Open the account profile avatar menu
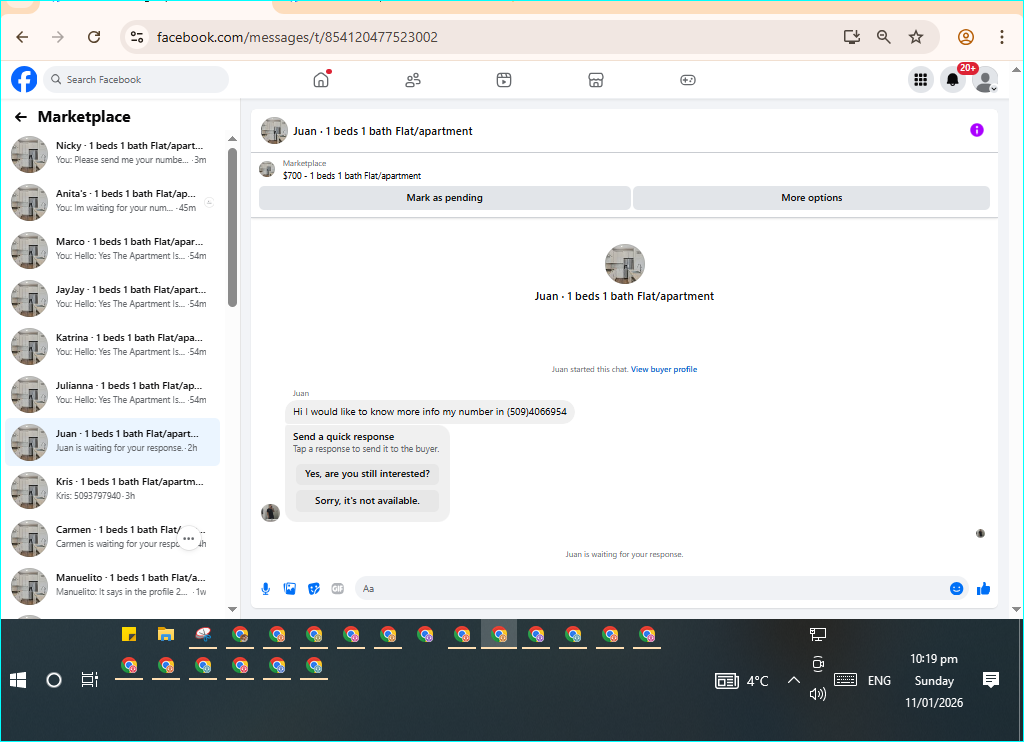 coord(985,80)
